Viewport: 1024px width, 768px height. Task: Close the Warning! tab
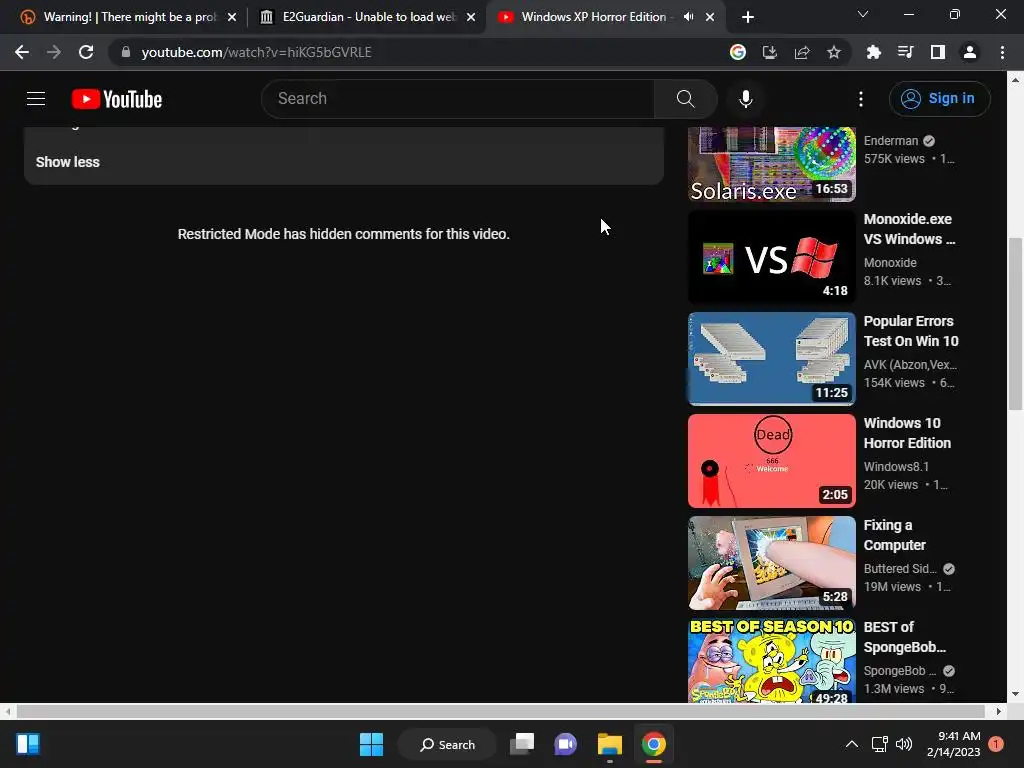pyautogui.click(x=232, y=17)
